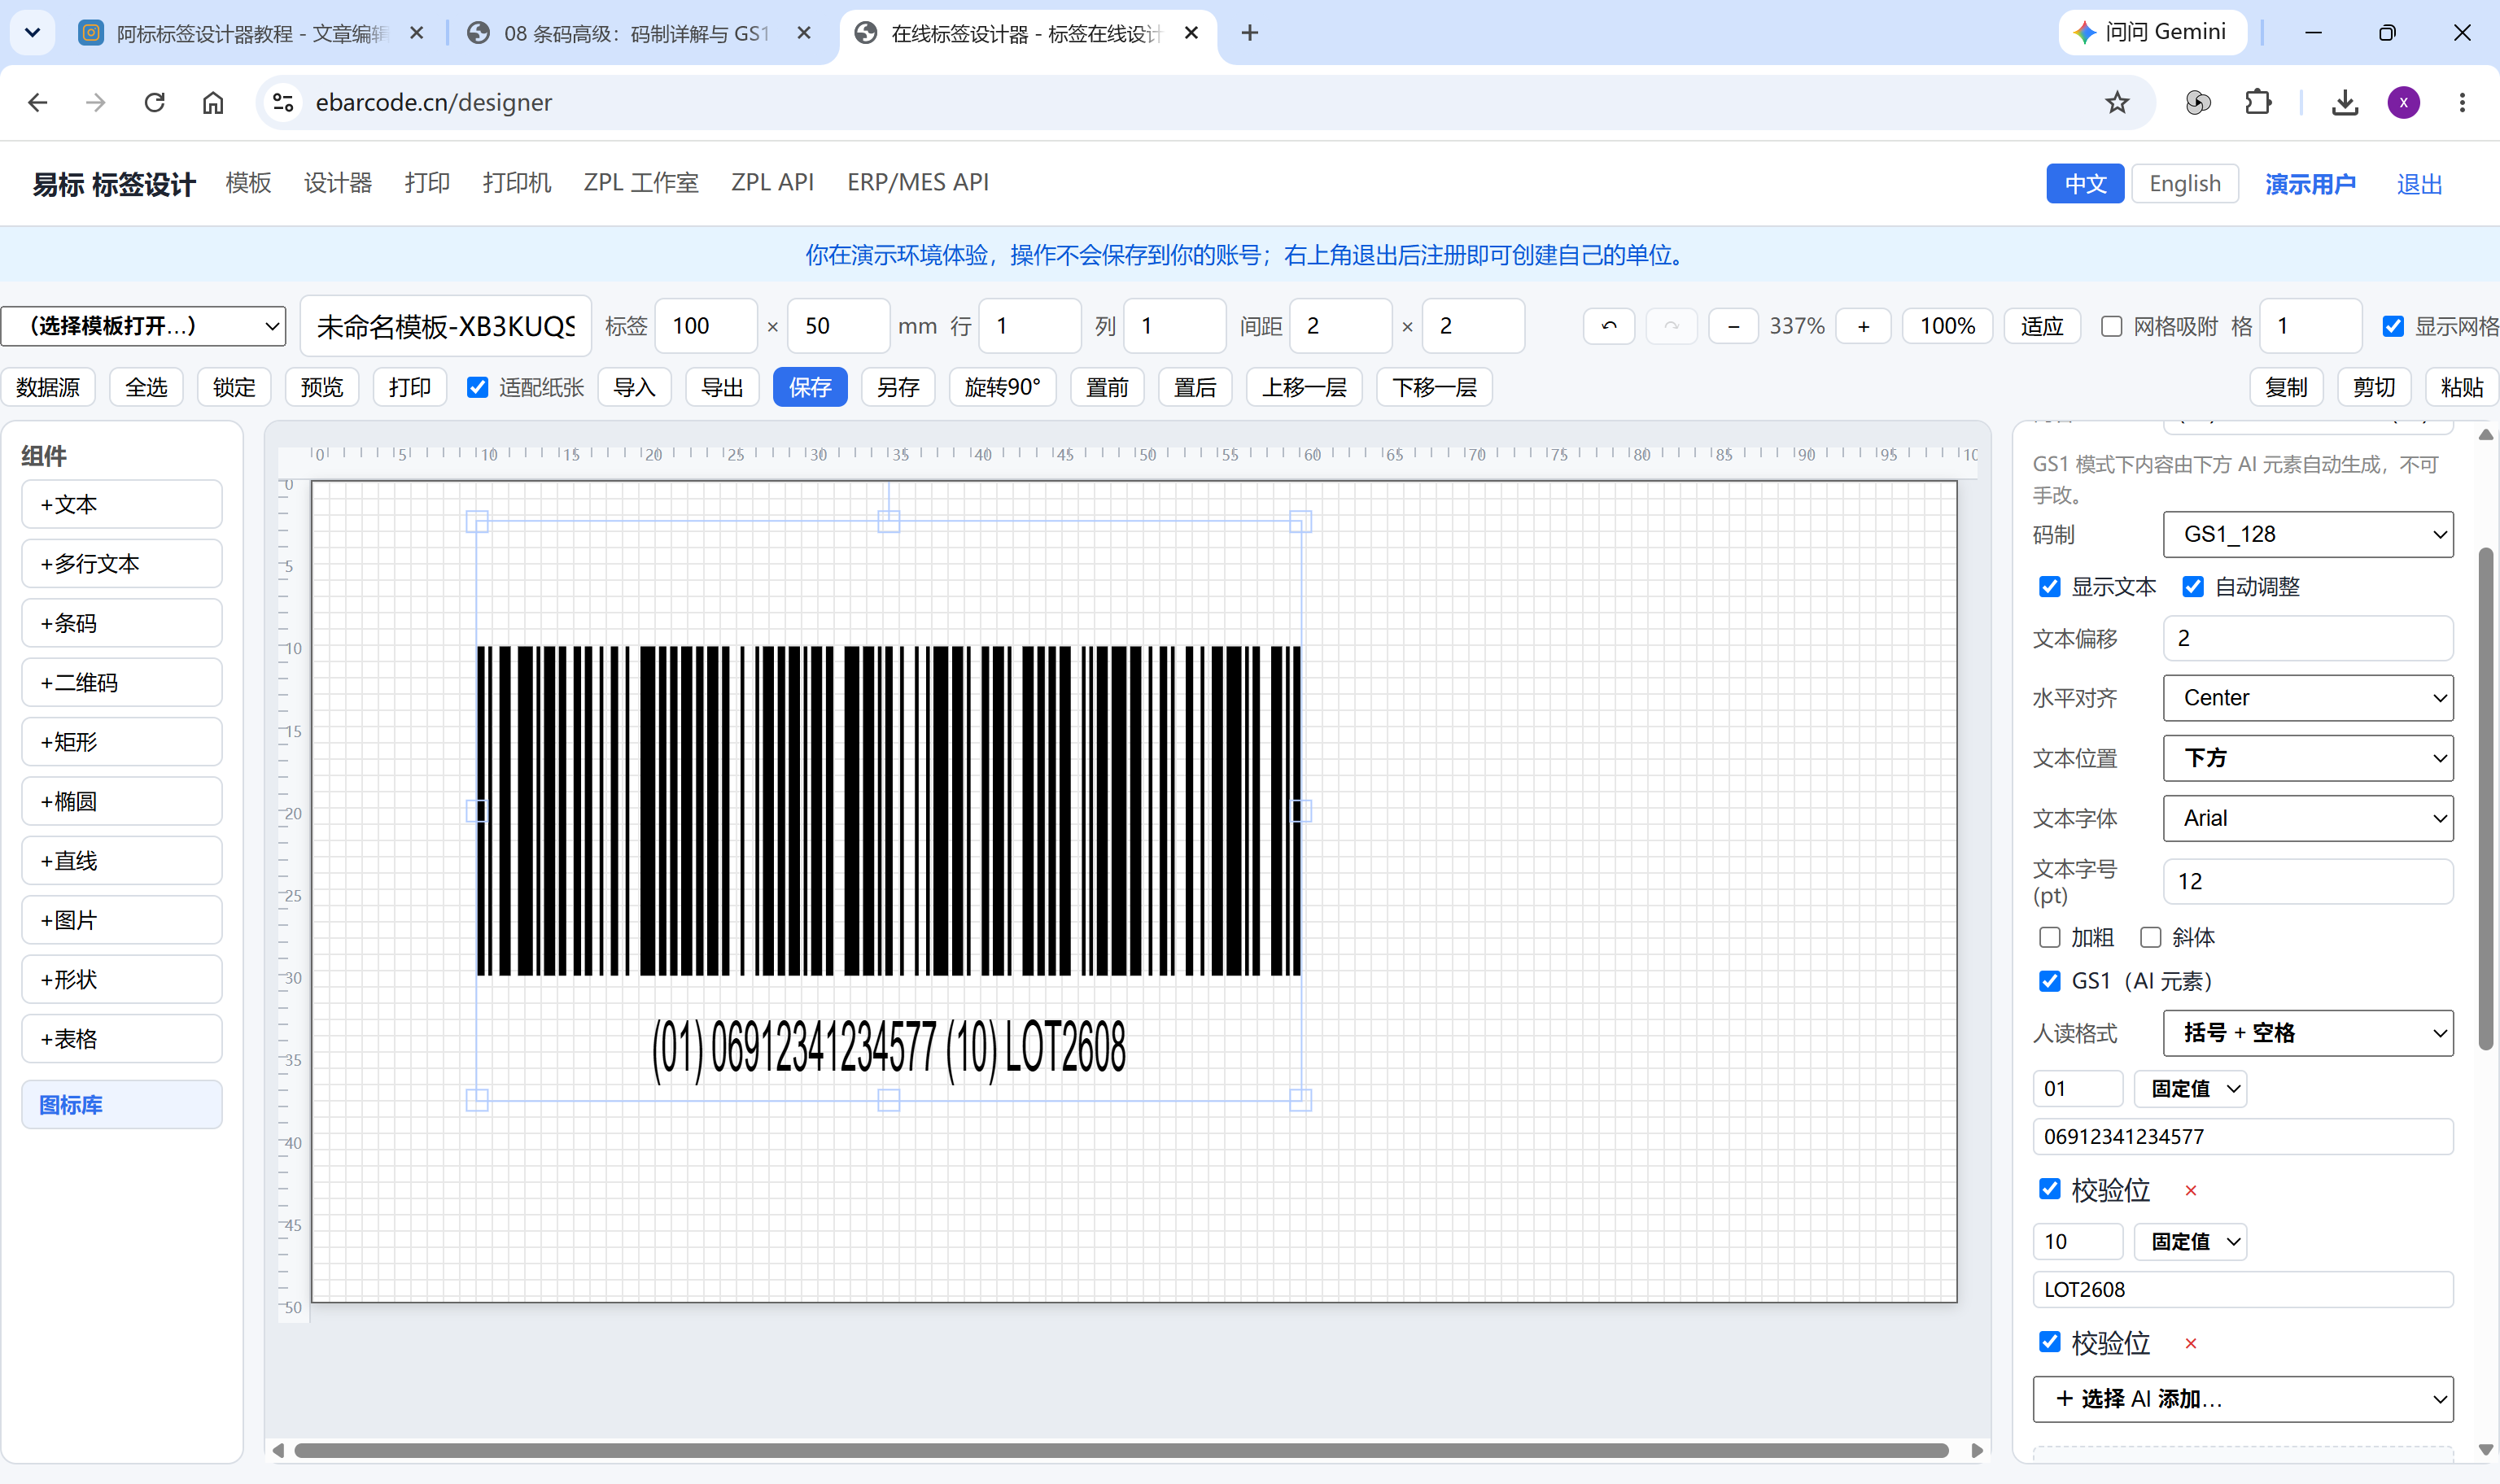2500x1484 pixels.
Task: Zoom out the canvas with minus button
Action: coord(1733,326)
